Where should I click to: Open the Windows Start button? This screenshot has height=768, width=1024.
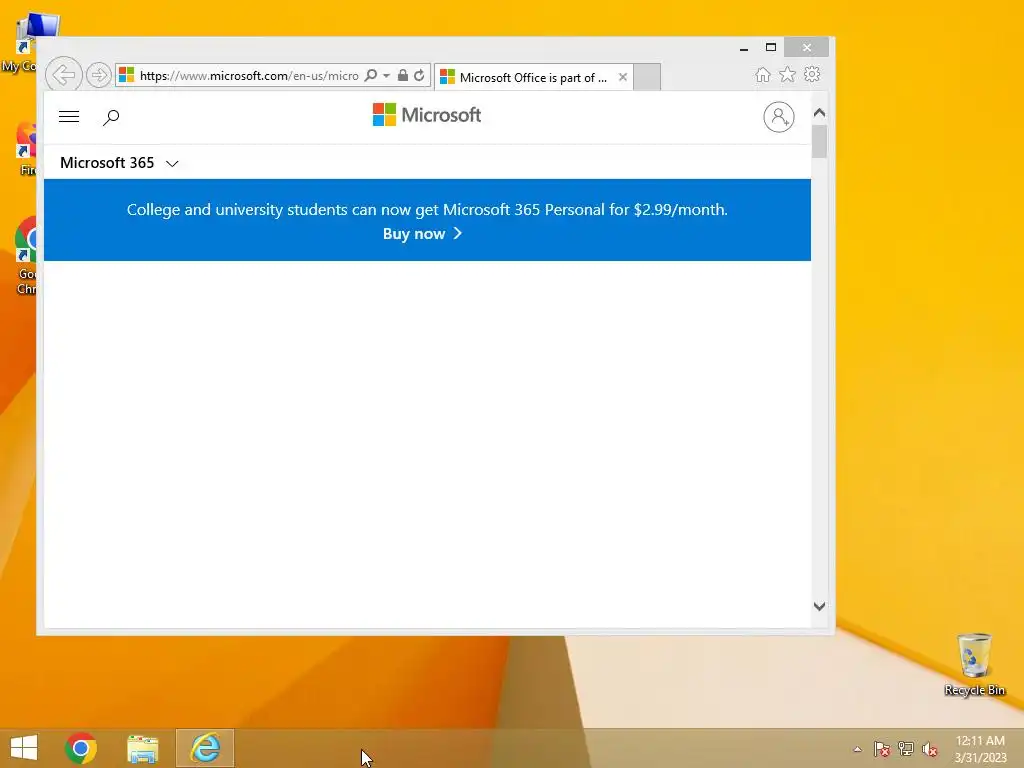[24, 748]
